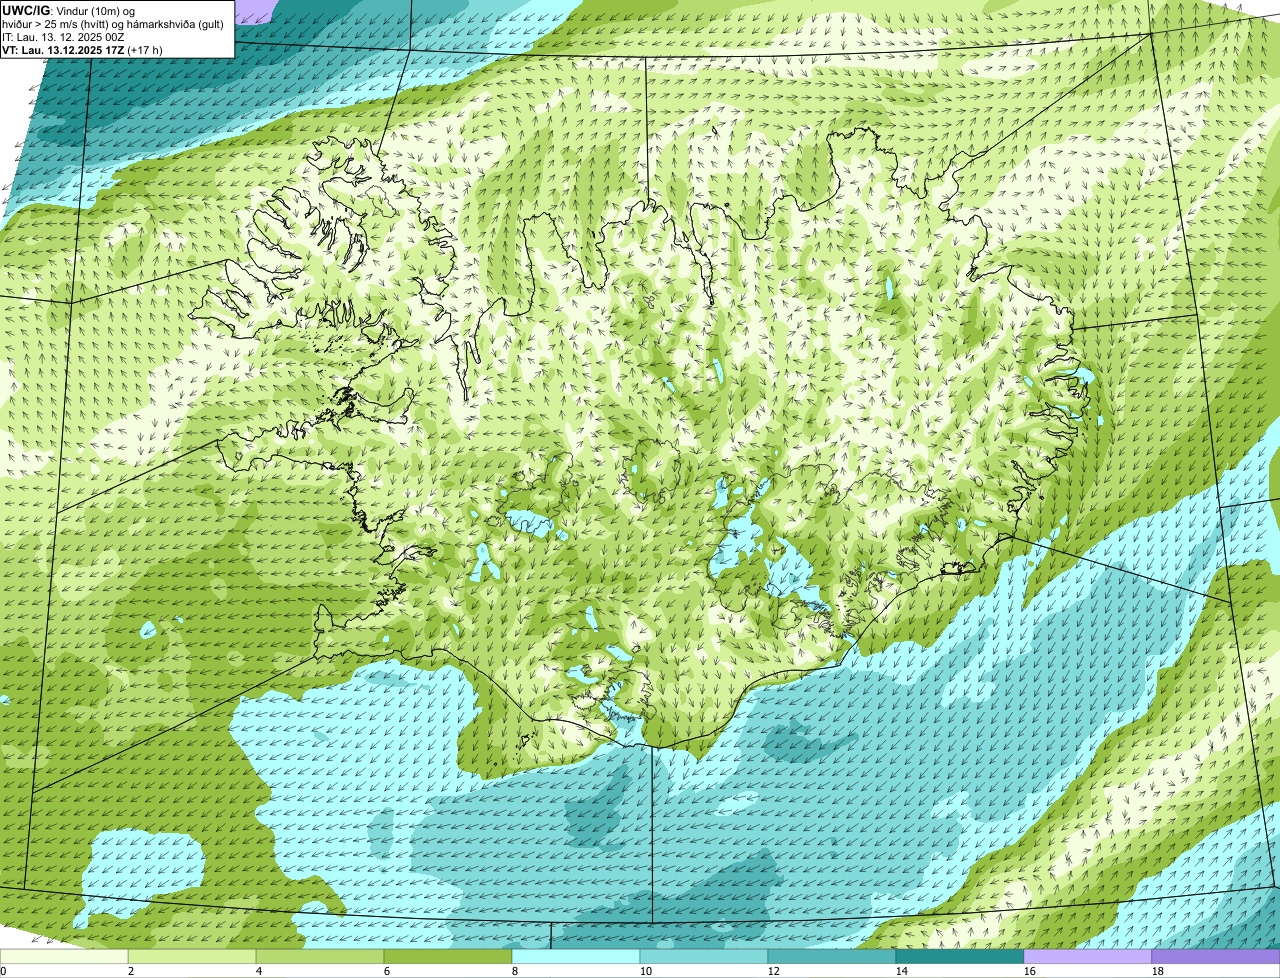Click the "10" label on the color scale
Image resolution: width=1280 pixels, height=978 pixels.
coord(646,971)
